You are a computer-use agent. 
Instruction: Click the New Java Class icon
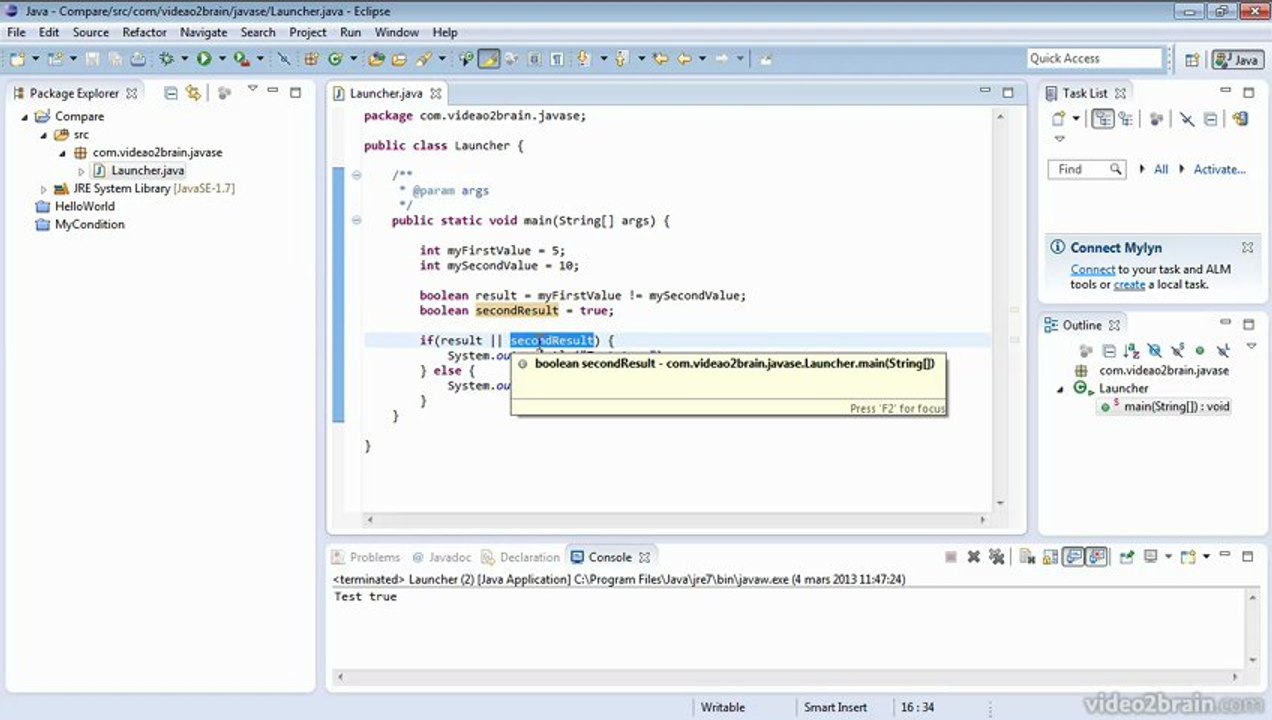pyautogui.click(x=335, y=59)
